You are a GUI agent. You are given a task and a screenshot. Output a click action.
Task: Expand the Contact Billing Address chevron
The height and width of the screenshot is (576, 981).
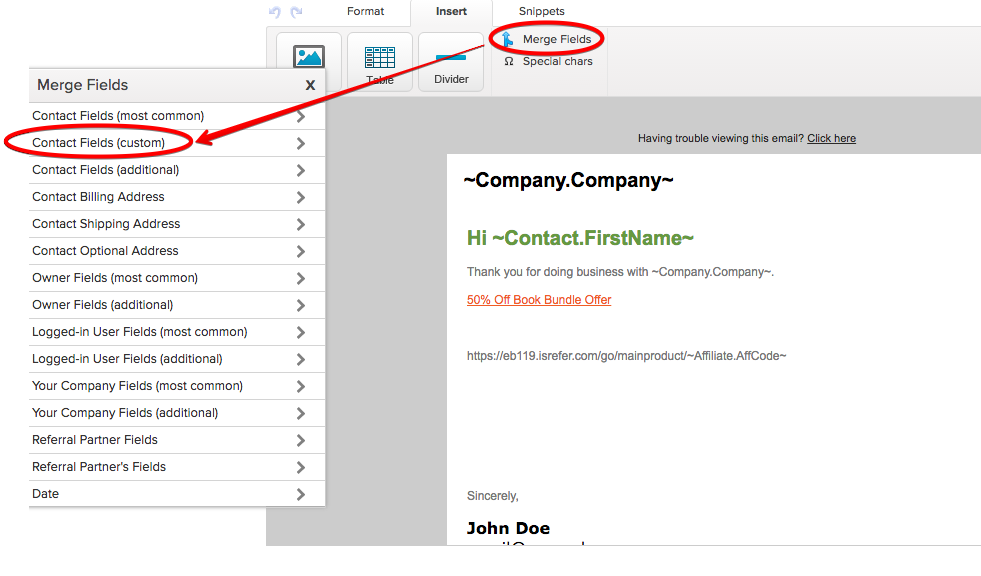pos(300,198)
